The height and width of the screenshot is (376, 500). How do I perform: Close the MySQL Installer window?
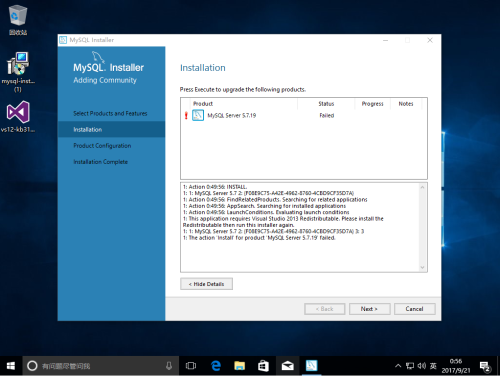click(x=430, y=40)
